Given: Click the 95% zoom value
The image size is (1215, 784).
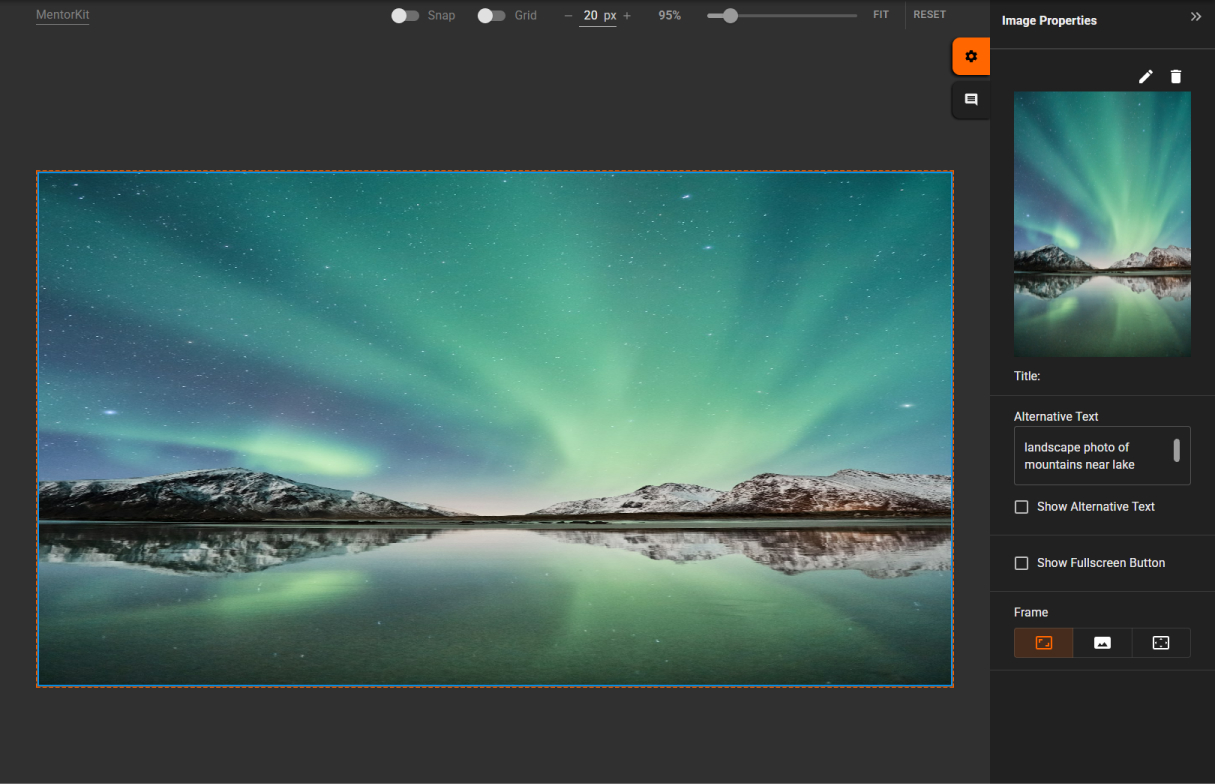Looking at the screenshot, I should click(670, 15).
